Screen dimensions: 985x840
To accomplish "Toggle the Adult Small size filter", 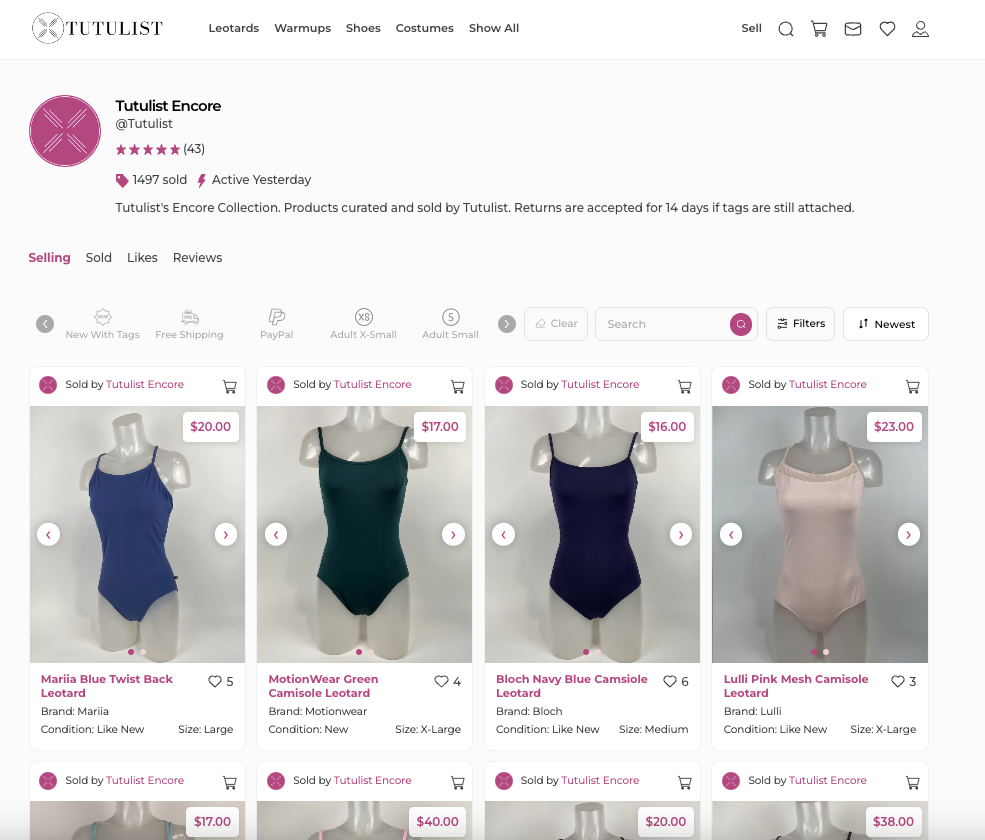I will click(x=450, y=324).
